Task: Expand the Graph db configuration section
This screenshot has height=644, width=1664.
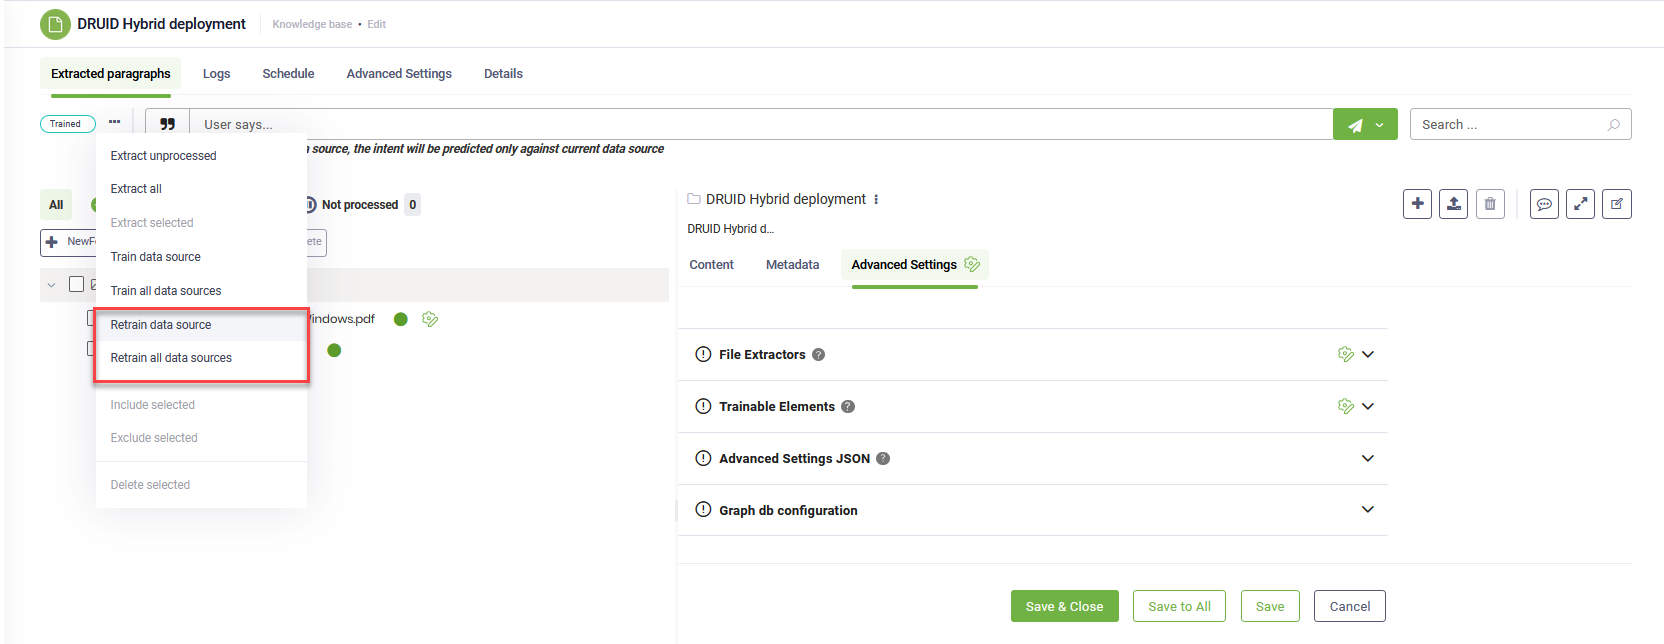Action: [1367, 510]
